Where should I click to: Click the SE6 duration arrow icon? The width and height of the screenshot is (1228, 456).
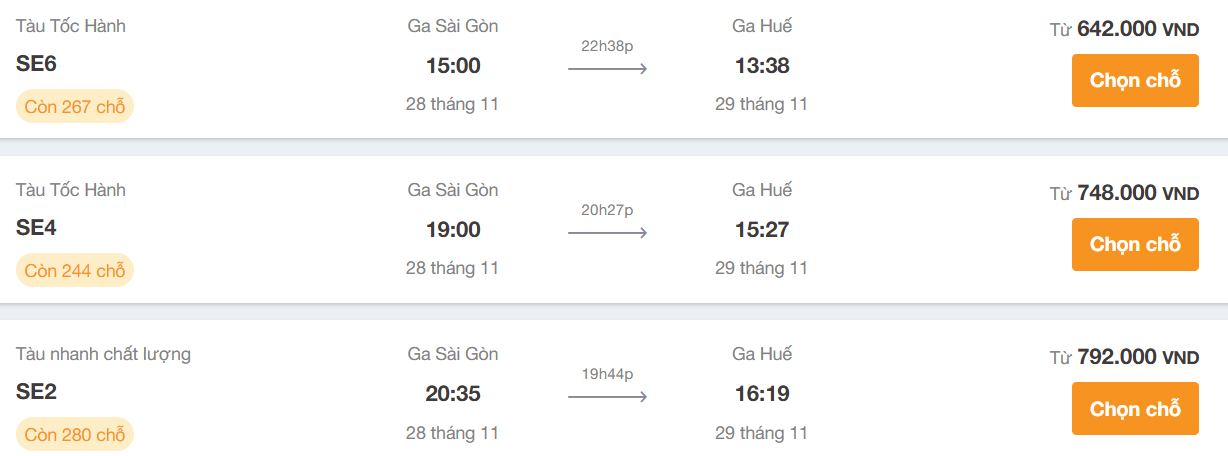(607, 68)
